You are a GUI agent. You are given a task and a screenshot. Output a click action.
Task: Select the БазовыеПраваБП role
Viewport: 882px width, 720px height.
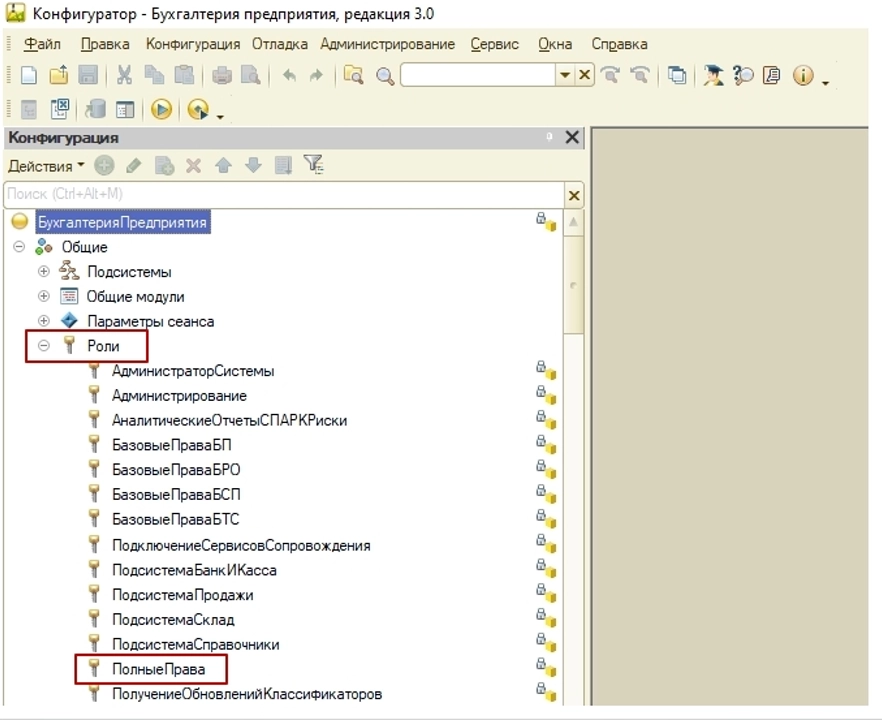tap(172, 445)
